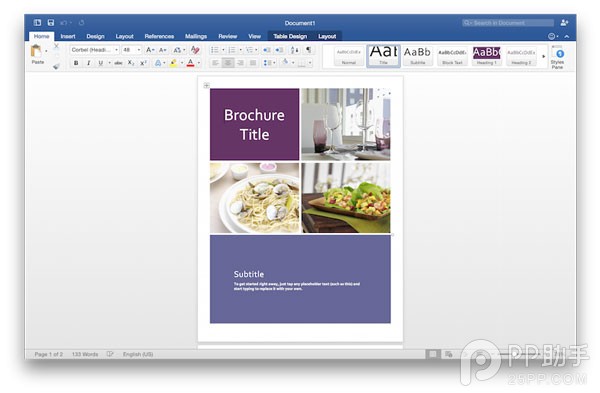600x393 pixels.
Task: Open the Review tab
Action: tap(228, 36)
